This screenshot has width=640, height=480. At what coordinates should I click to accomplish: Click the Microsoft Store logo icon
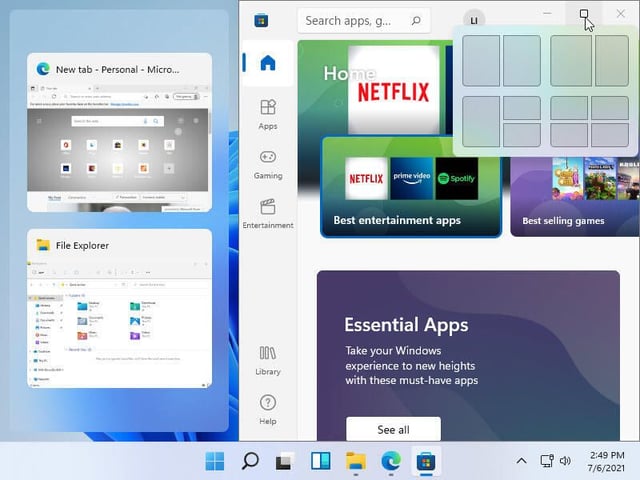coord(261,20)
